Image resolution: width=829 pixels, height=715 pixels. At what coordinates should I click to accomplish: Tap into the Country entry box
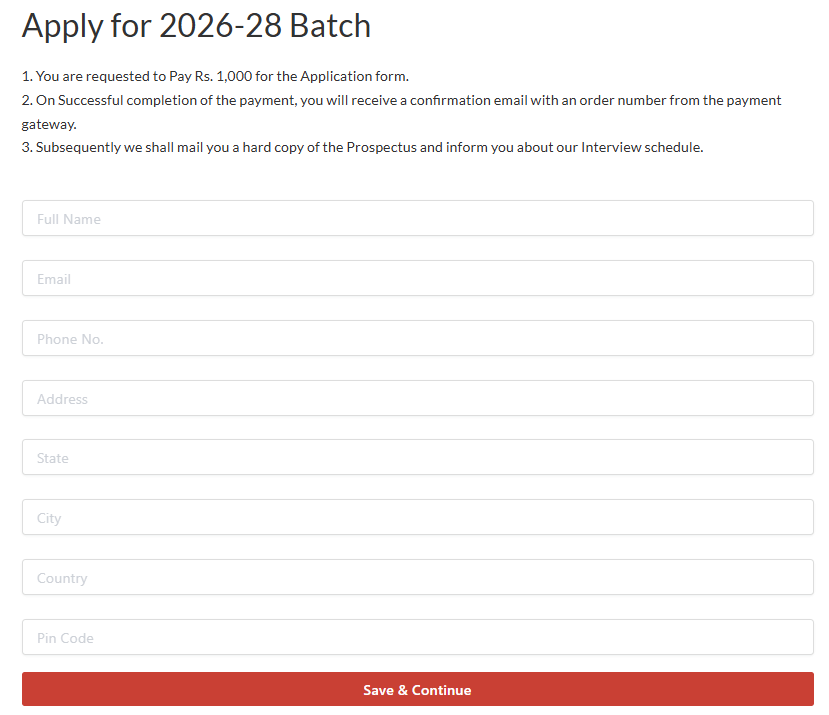(417, 577)
